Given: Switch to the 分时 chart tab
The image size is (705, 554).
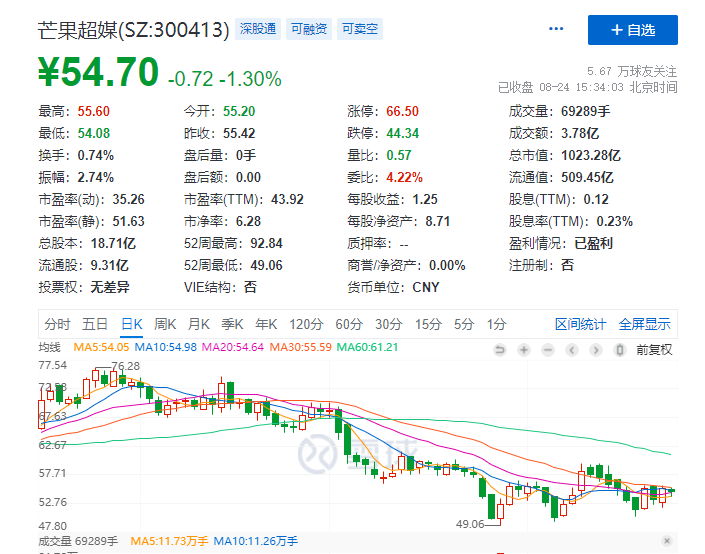Looking at the screenshot, I should [58, 324].
